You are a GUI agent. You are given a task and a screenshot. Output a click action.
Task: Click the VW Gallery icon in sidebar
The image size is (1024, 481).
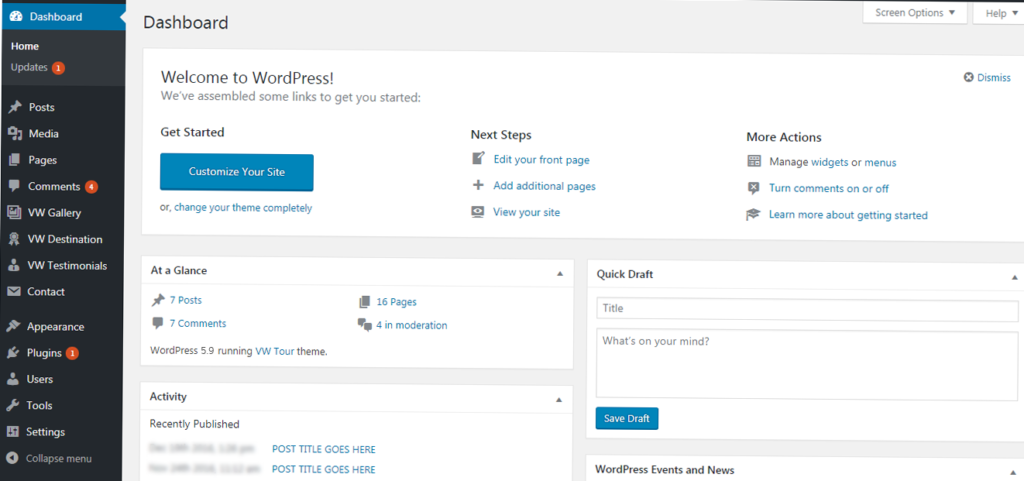click(x=14, y=213)
